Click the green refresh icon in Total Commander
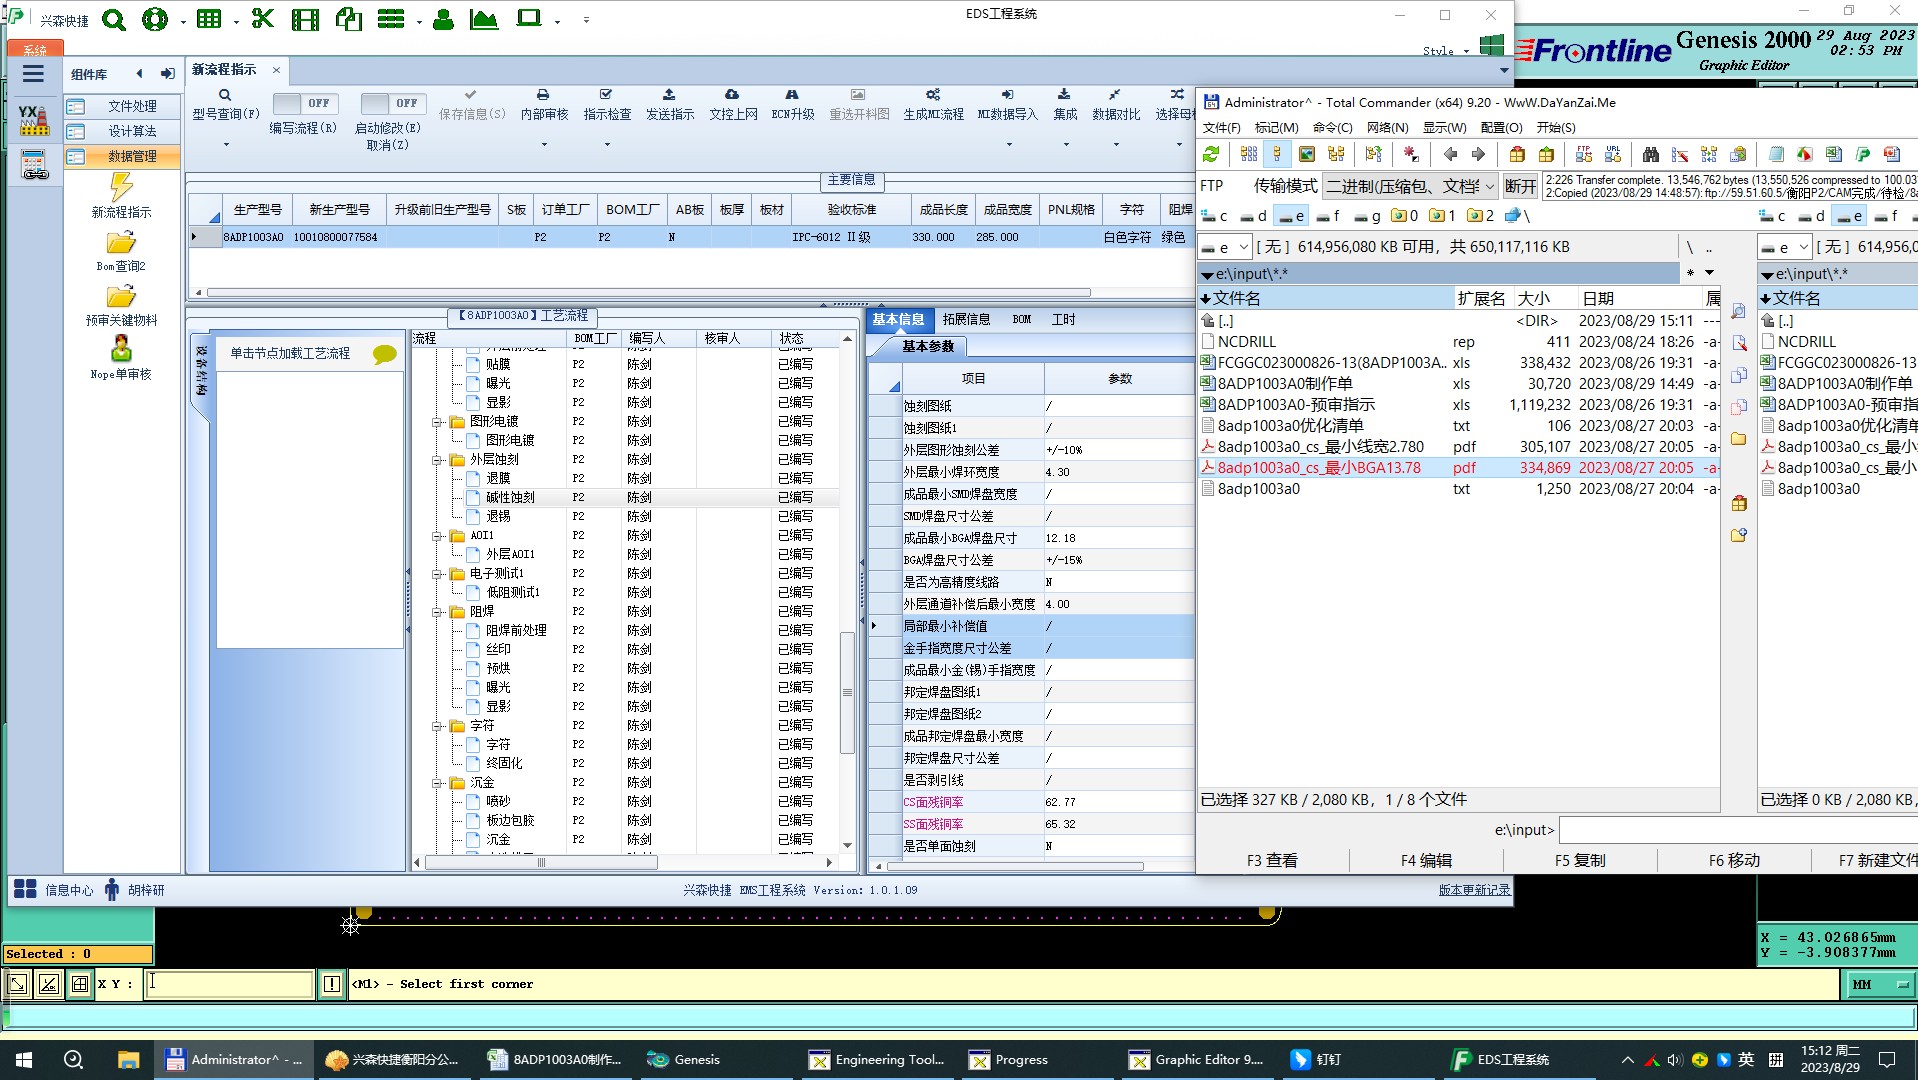Image resolution: width=1918 pixels, height=1080 pixels. (x=1211, y=154)
